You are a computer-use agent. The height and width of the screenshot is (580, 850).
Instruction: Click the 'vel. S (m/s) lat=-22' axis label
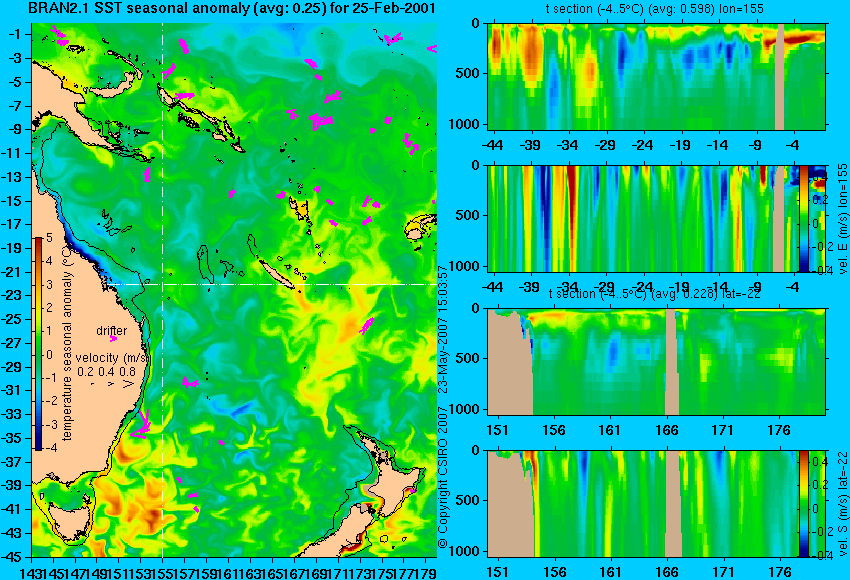point(843,504)
